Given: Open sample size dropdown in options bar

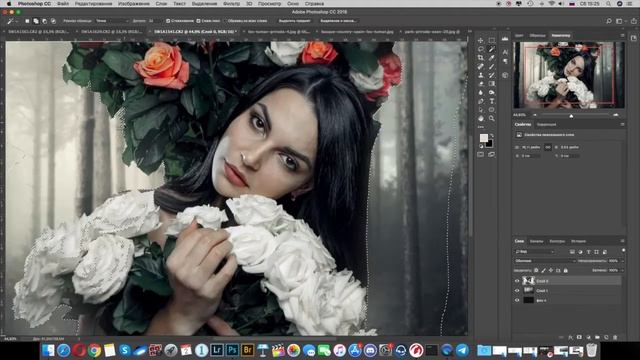Looking at the screenshot, I should click(111, 21).
